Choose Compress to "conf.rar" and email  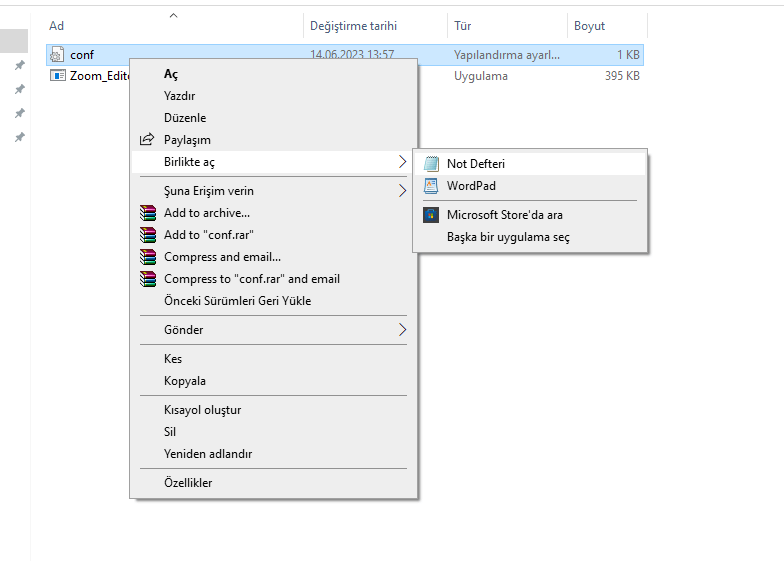tap(274, 278)
